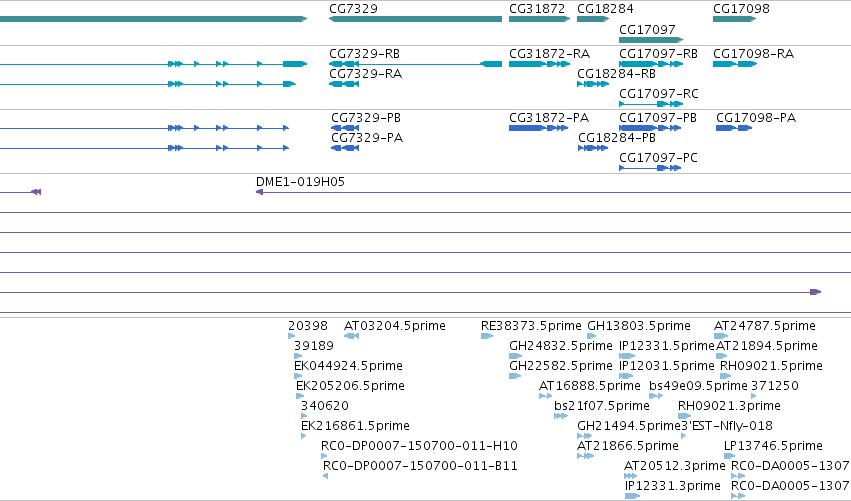Click the bs49e09.5prime label

(698, 386)
